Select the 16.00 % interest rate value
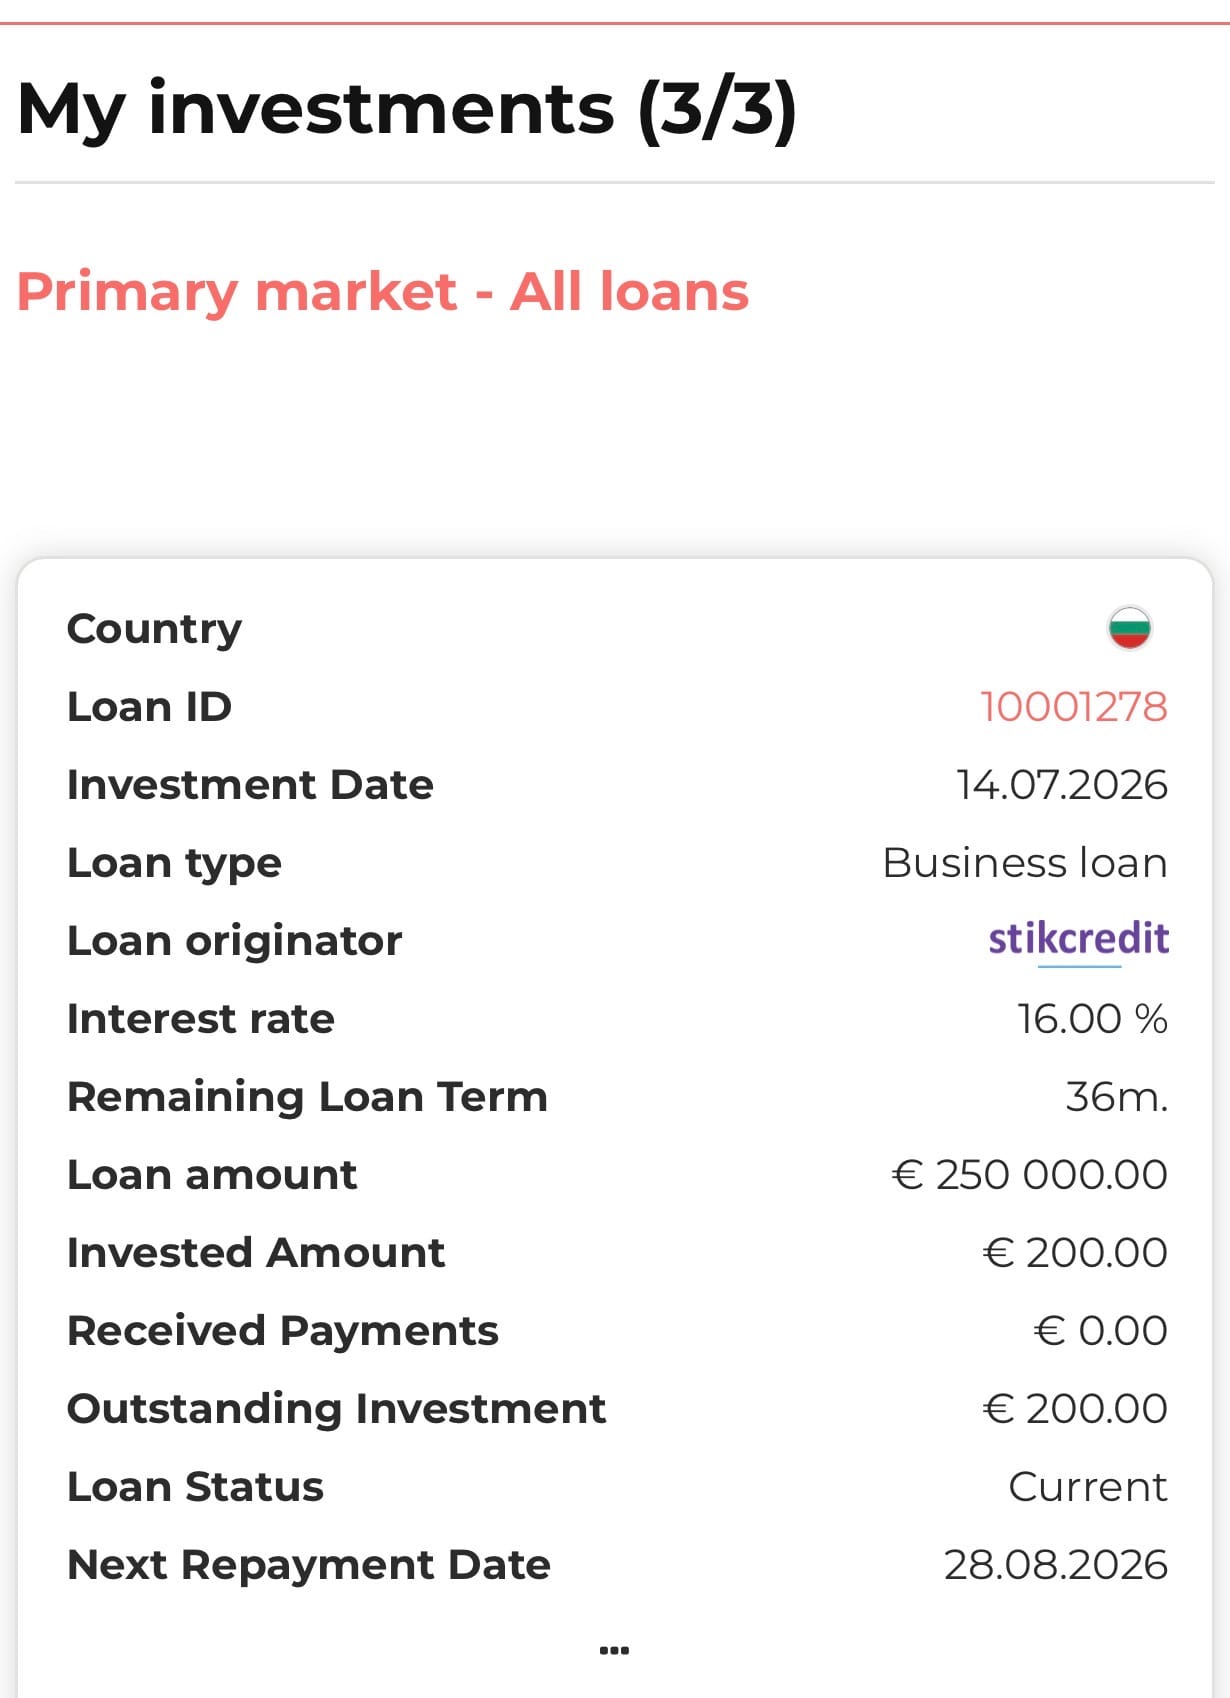 1092,1019
